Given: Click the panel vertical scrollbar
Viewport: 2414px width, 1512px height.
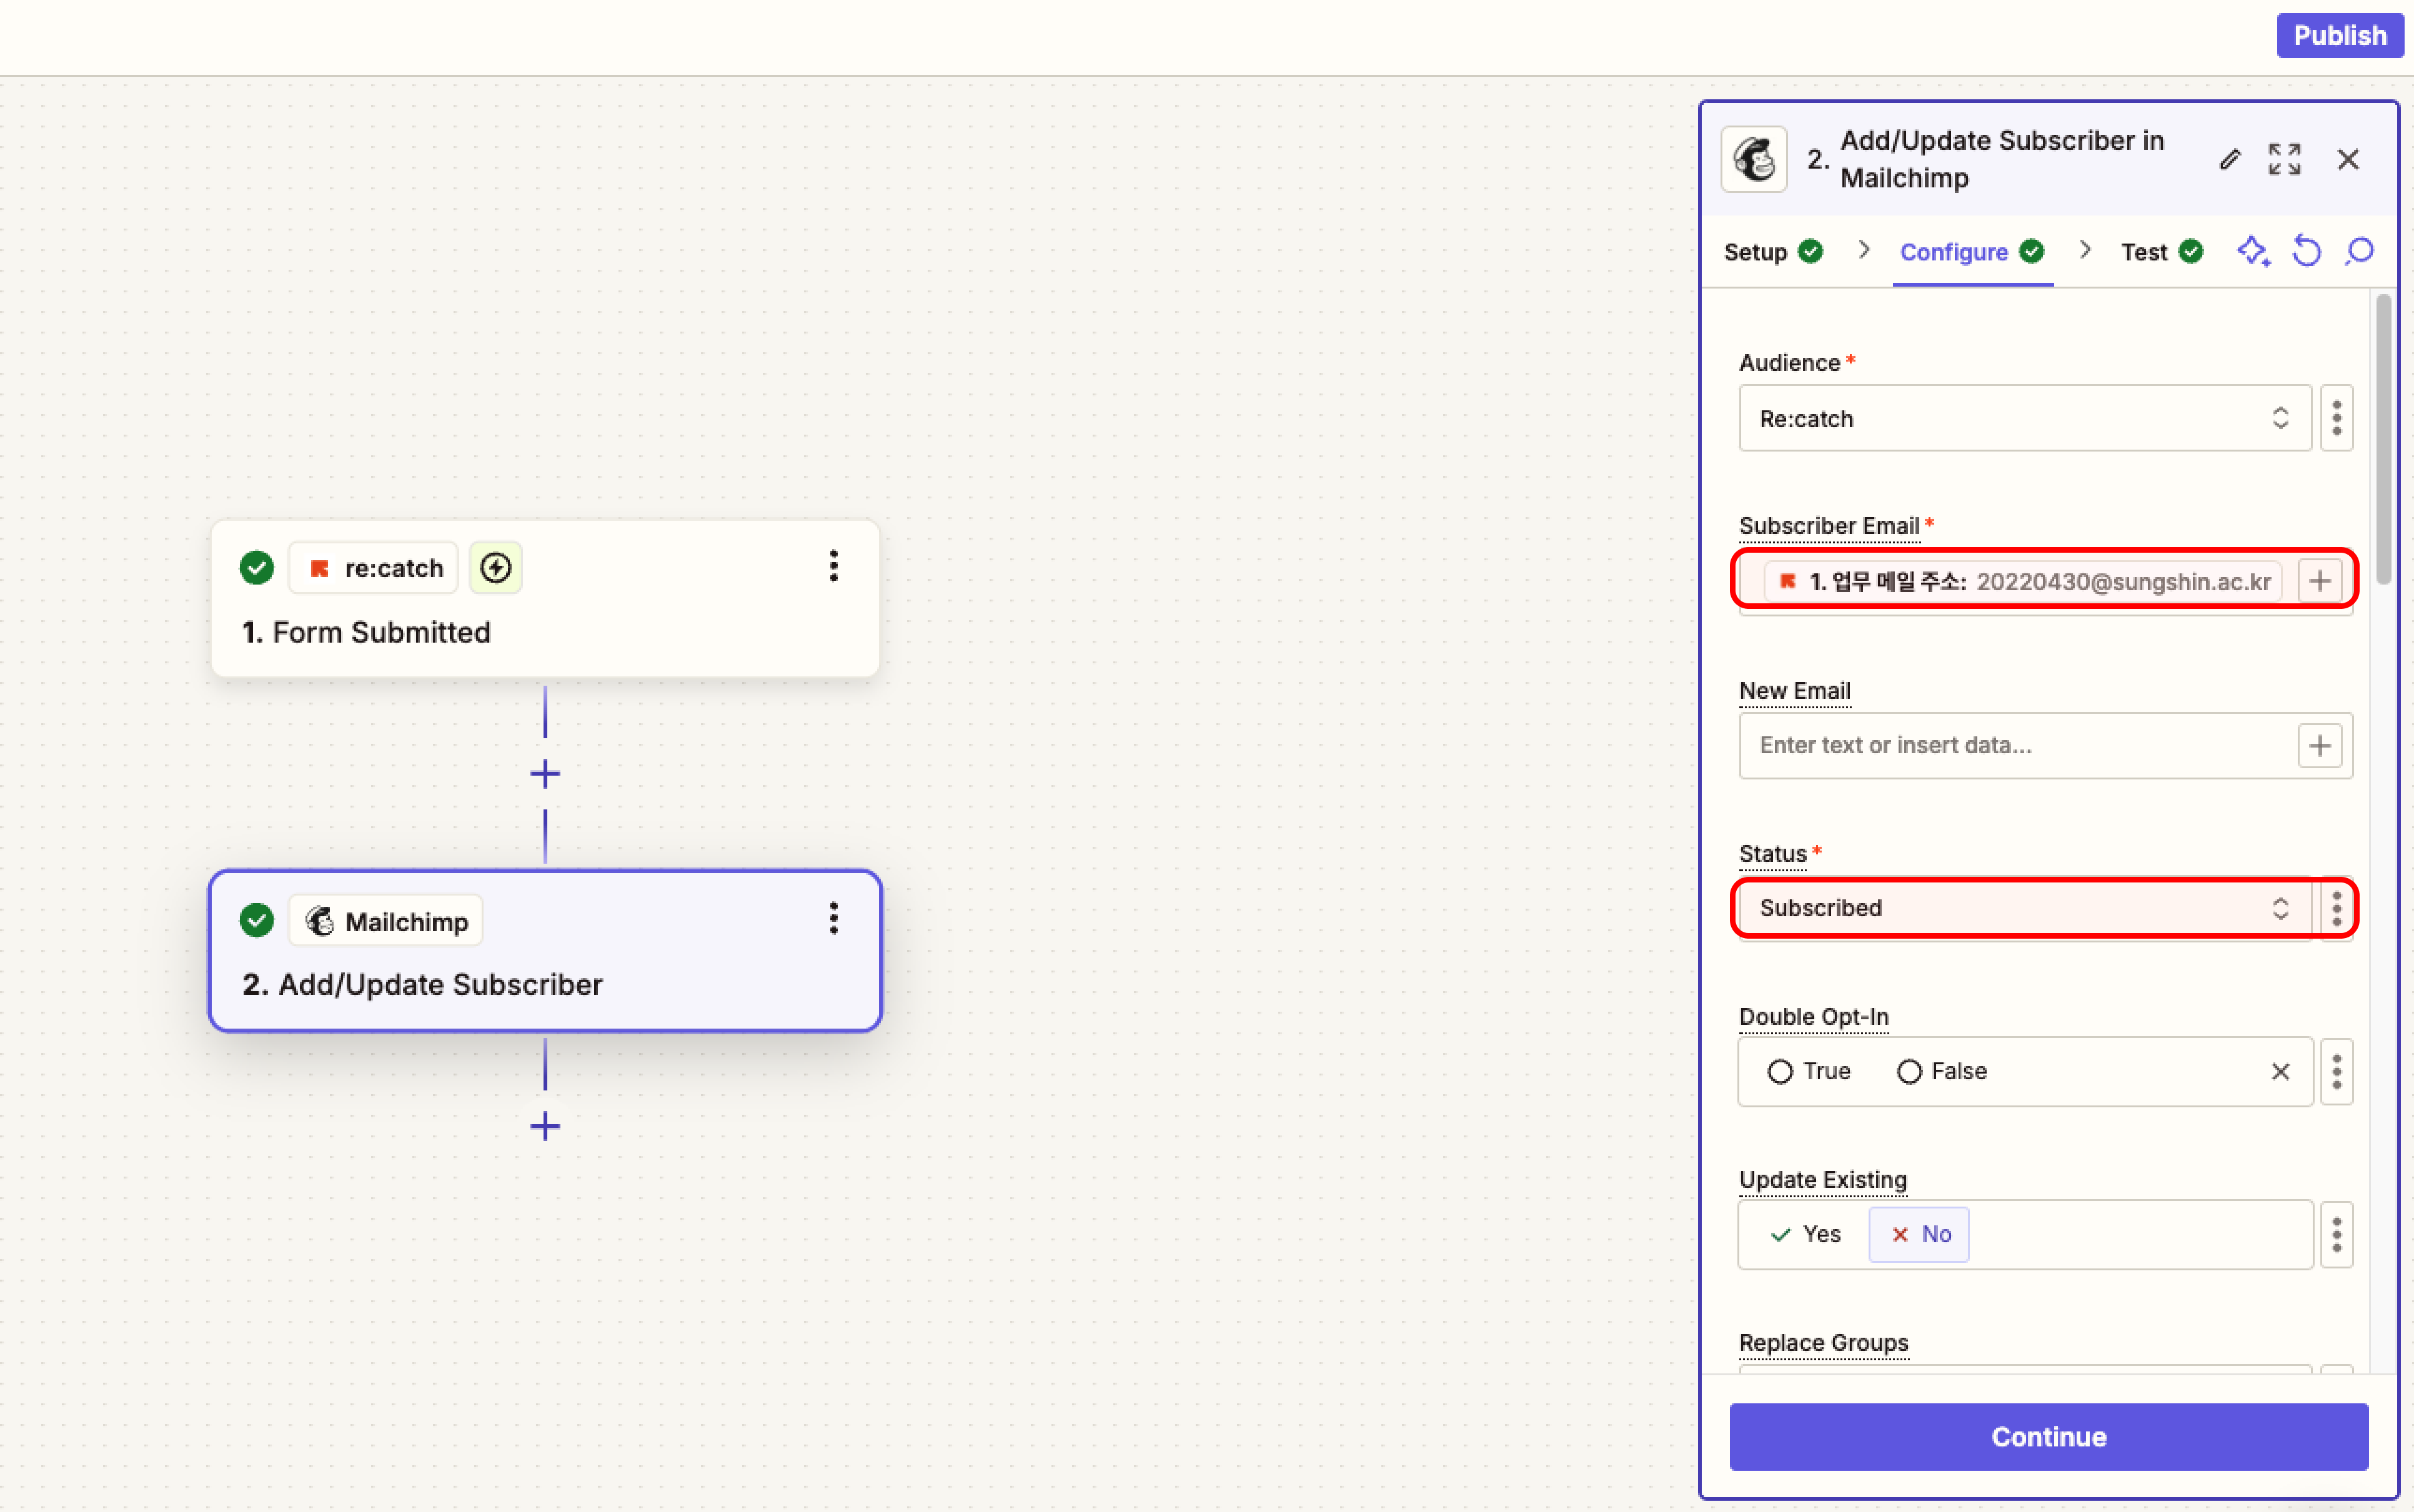Looking at the screenshot, I should point(2383,440).
